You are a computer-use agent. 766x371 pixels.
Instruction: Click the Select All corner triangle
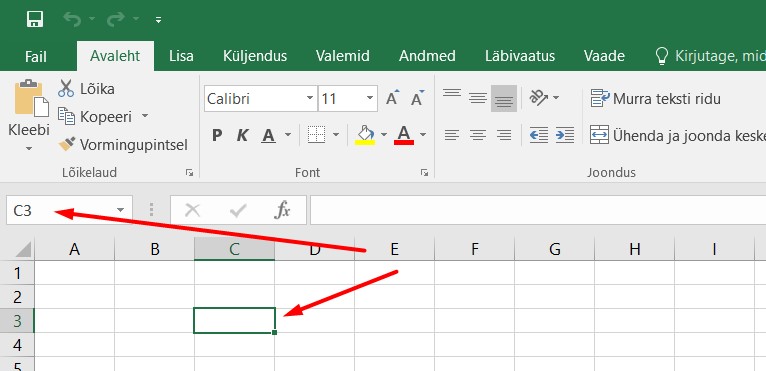pyautogui.click(x=22, y=249)
